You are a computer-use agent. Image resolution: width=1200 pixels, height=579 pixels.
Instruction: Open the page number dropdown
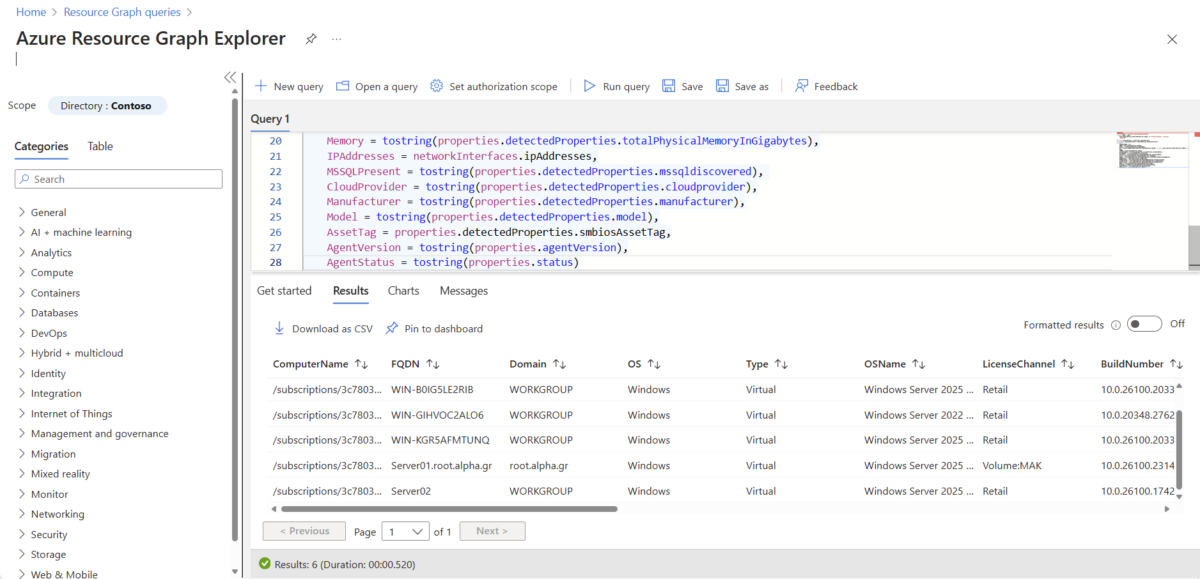405,531
